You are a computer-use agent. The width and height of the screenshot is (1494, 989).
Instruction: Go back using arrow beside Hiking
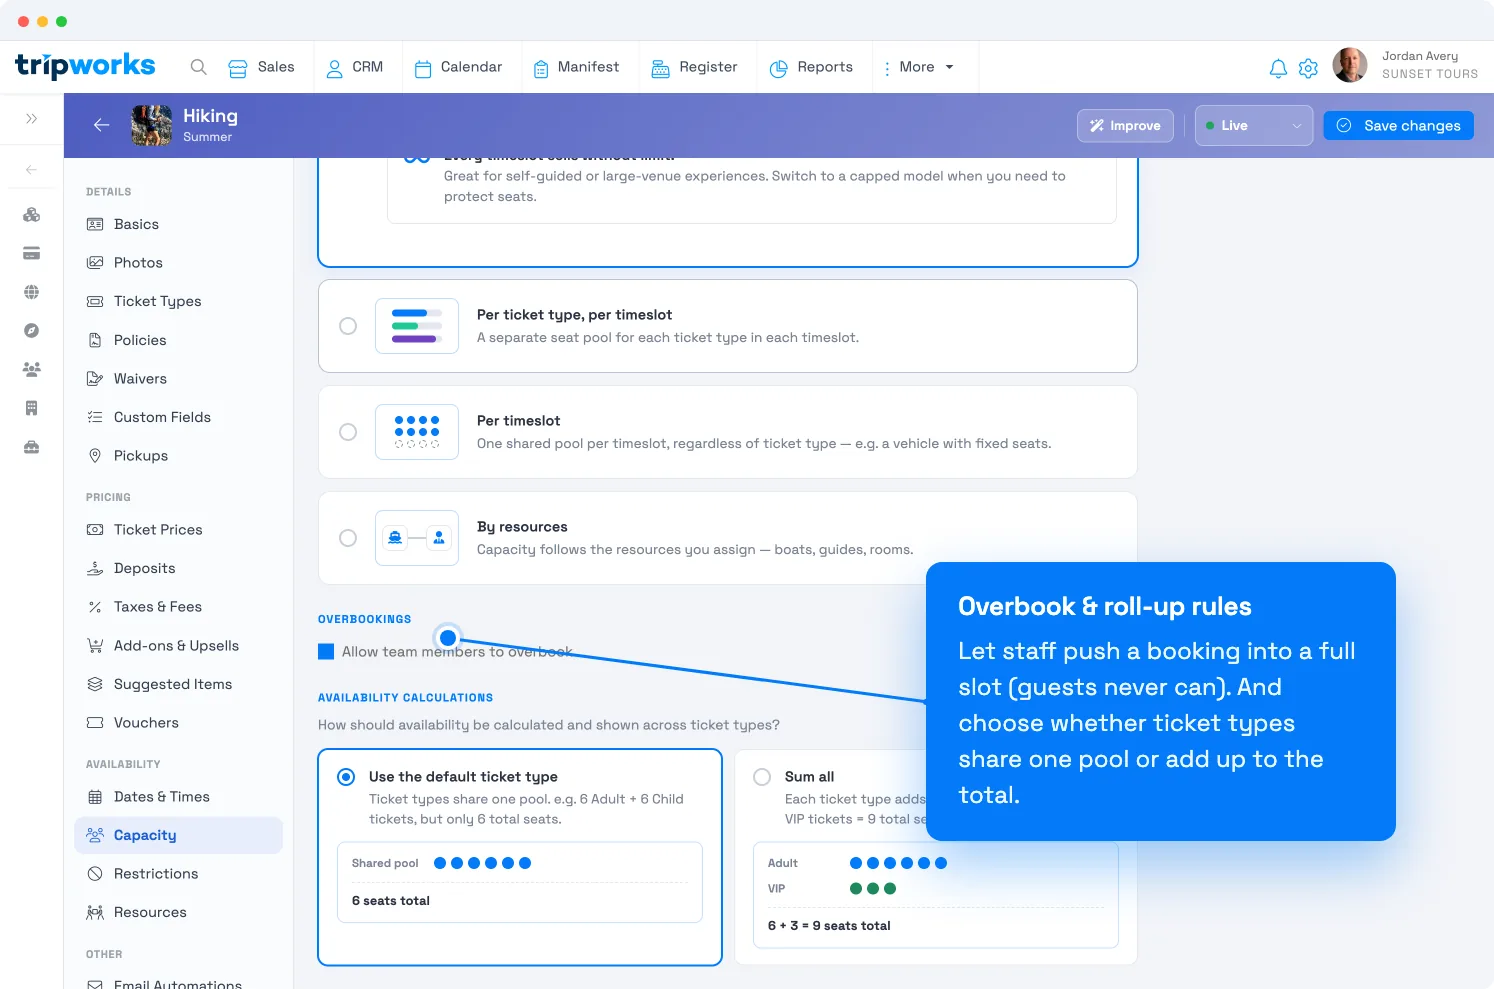tap(101, 125)
